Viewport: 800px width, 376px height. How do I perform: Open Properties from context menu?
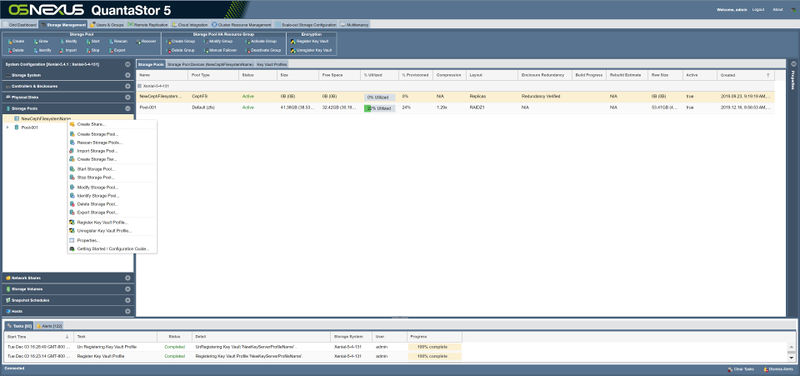pos(112,240)
